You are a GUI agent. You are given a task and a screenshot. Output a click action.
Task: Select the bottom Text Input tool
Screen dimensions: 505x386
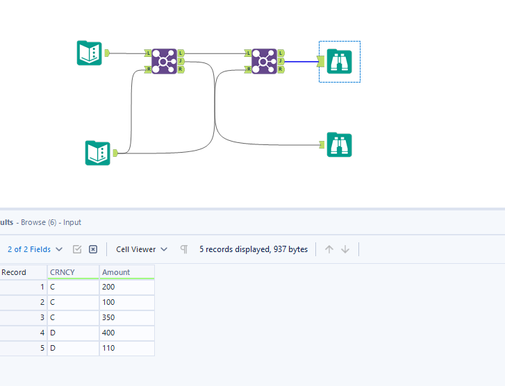pos(98,153)
